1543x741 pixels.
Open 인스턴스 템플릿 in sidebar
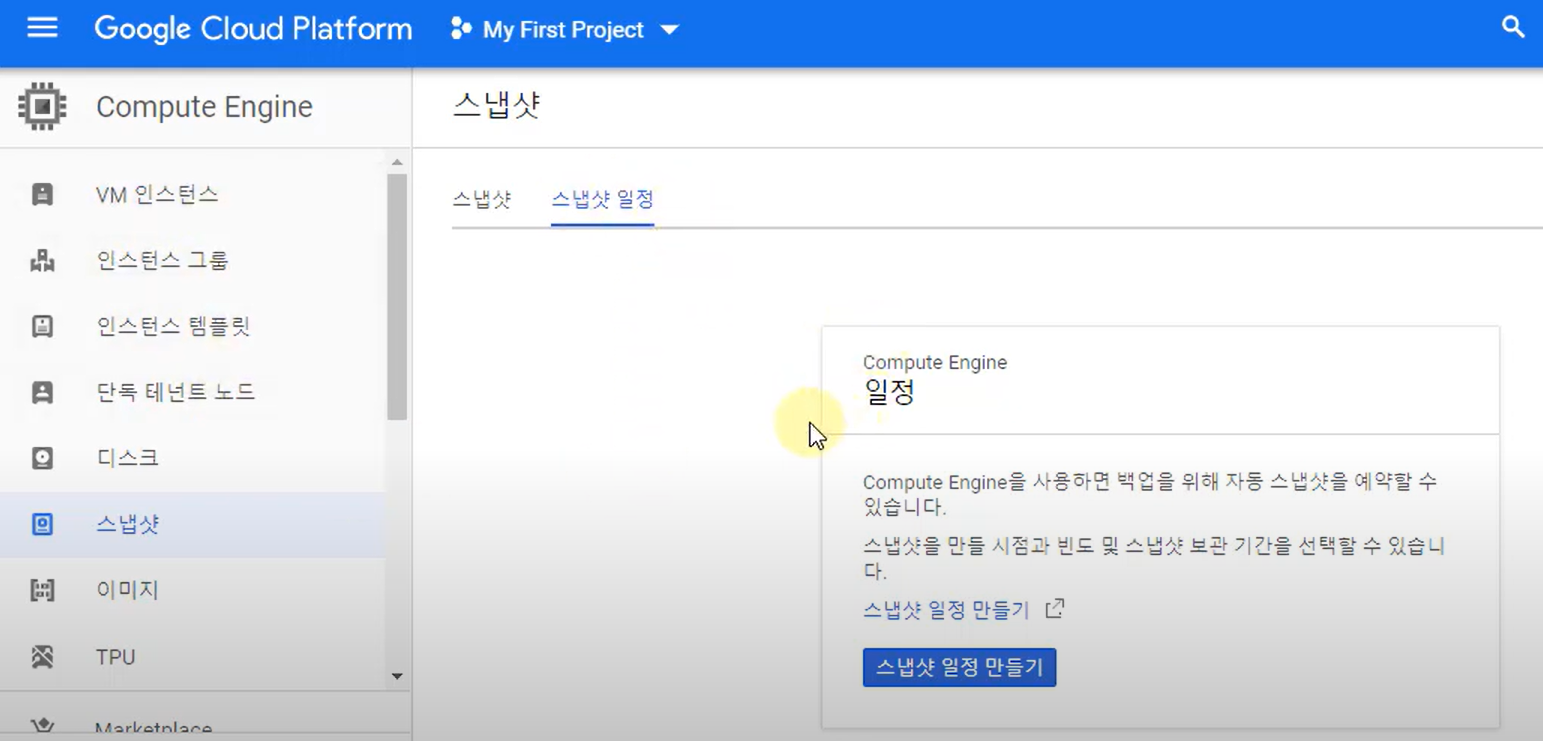[192, 326]
